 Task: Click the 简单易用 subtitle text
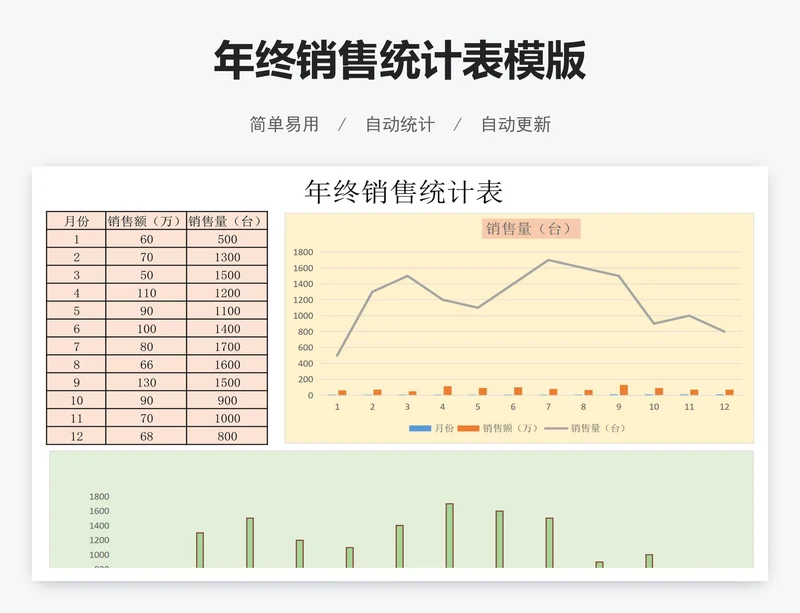(x=284, y=125)
